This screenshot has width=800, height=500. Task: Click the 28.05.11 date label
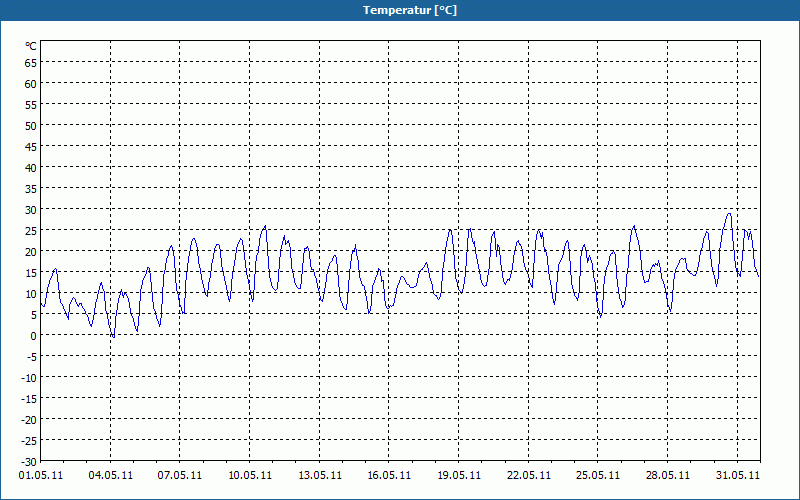[x=667, y=475]
